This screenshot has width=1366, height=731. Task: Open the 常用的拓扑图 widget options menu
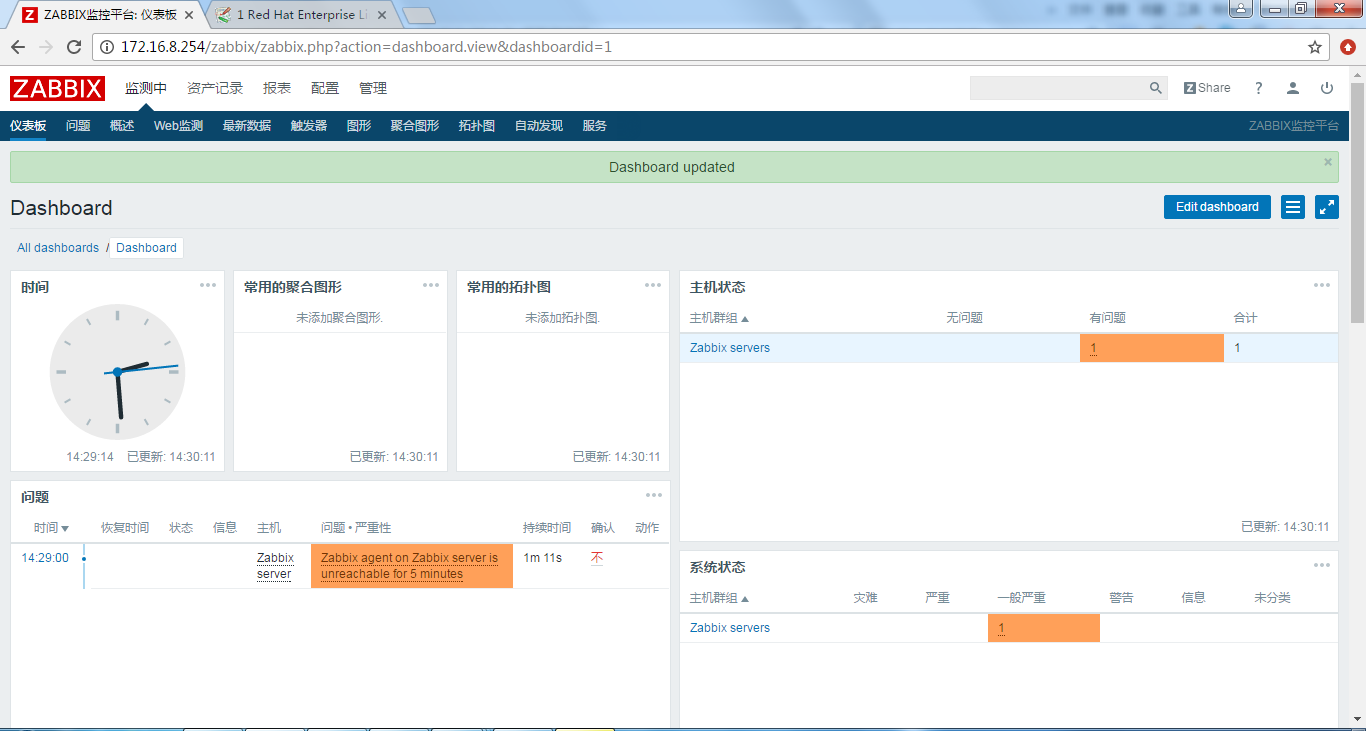pyautogui.click(x=653, y=285)
